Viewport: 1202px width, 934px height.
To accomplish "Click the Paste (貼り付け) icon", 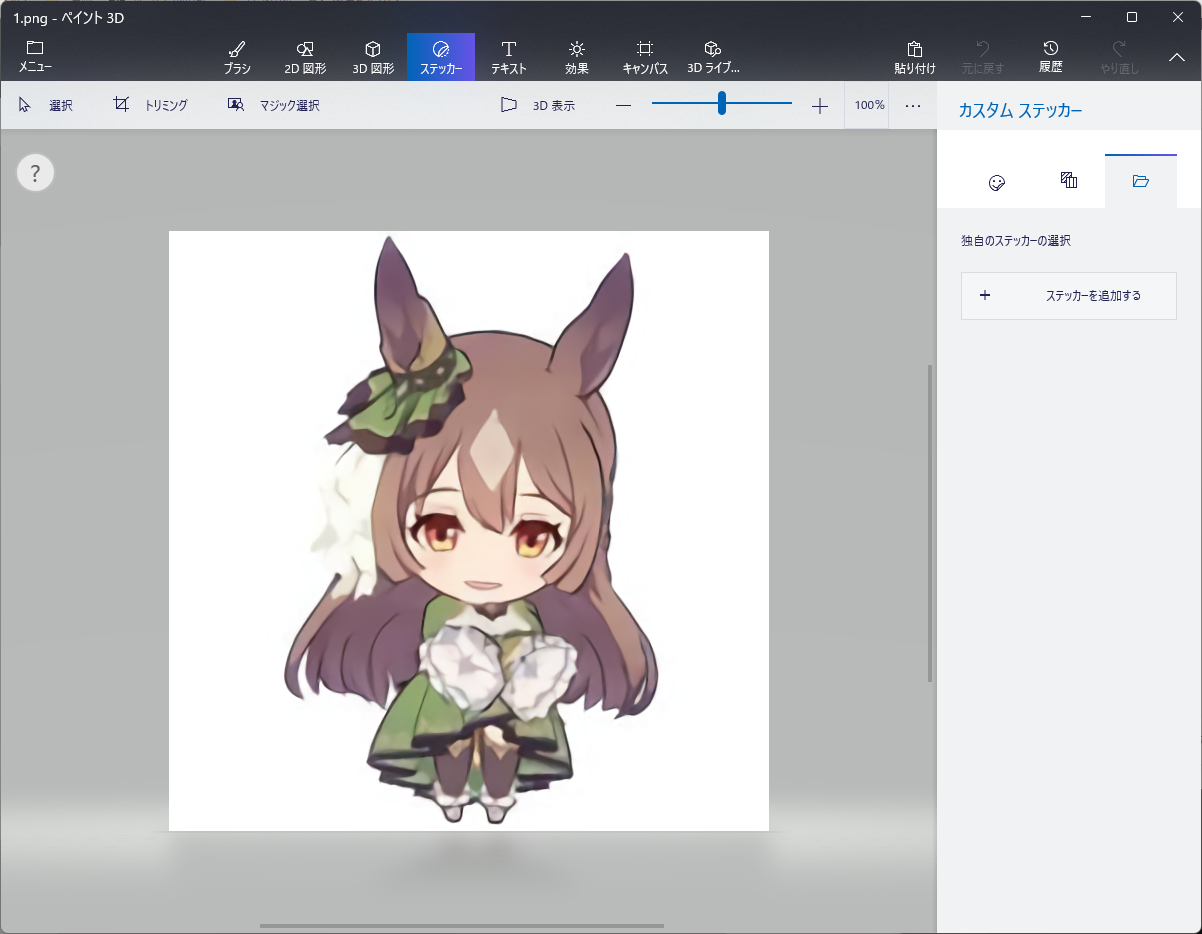I will pos(914,57).
